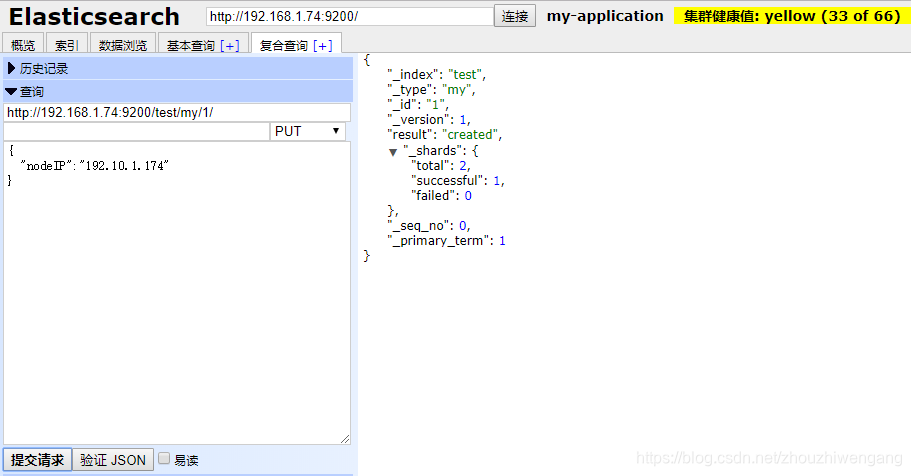911x476 pixels.
Task: Click the "_type" value "my"
Action: (x=457, y=90)
